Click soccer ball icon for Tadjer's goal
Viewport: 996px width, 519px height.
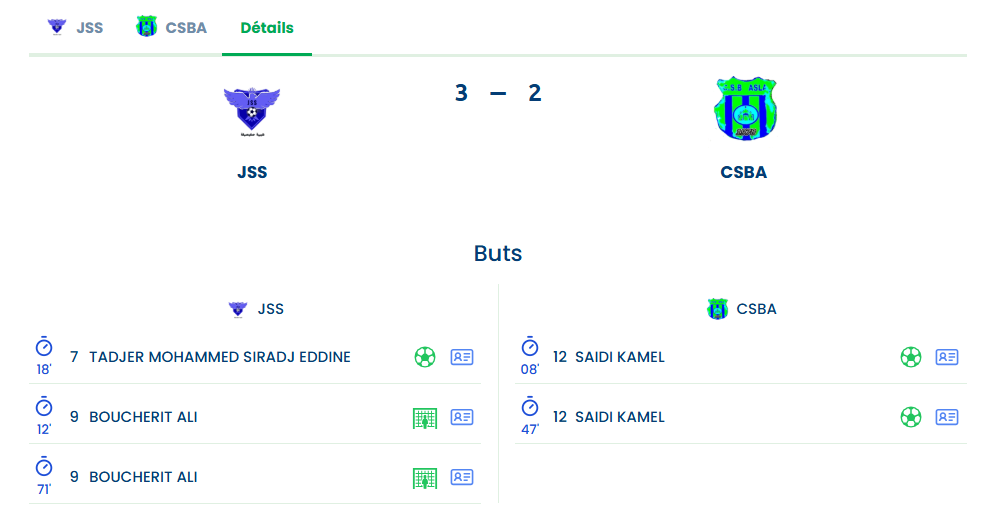coord(425,357)
